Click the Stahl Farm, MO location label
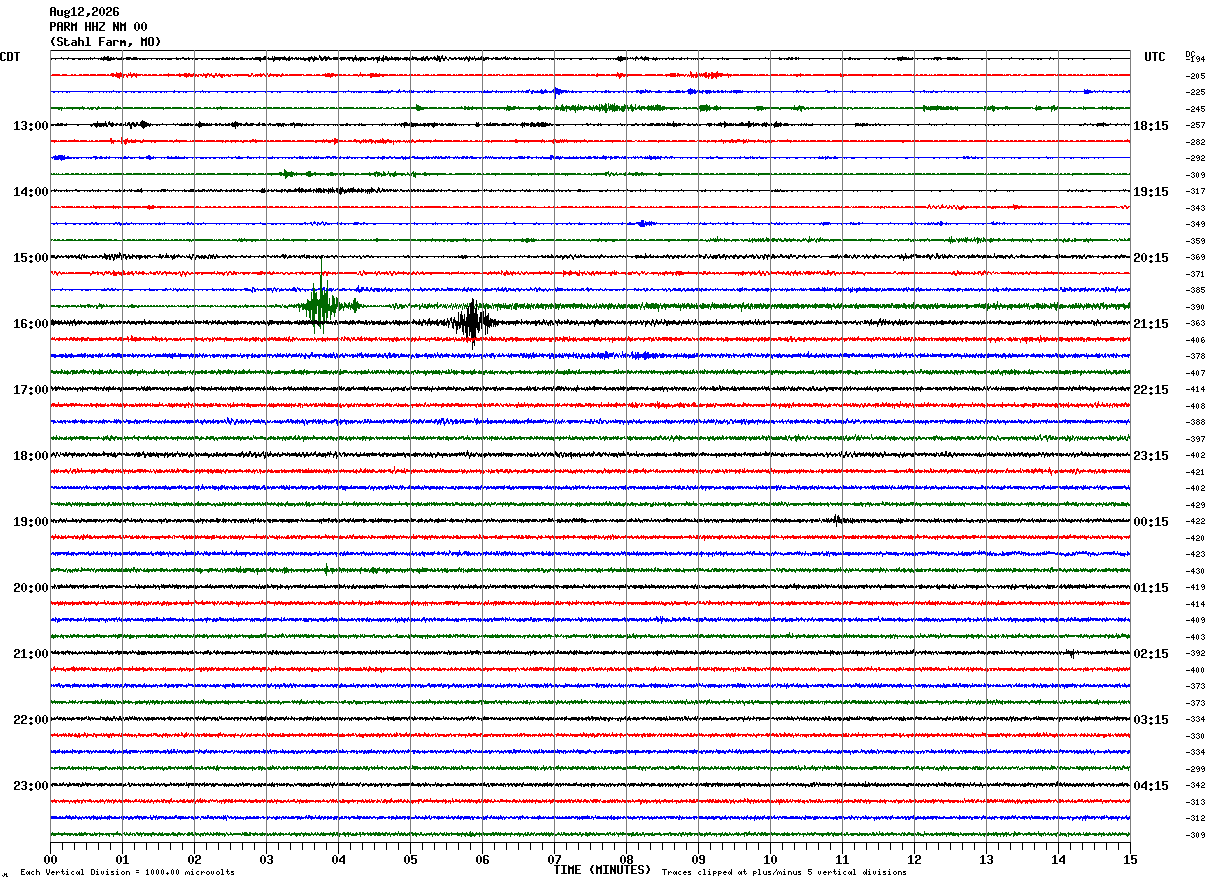 (105, 42)
